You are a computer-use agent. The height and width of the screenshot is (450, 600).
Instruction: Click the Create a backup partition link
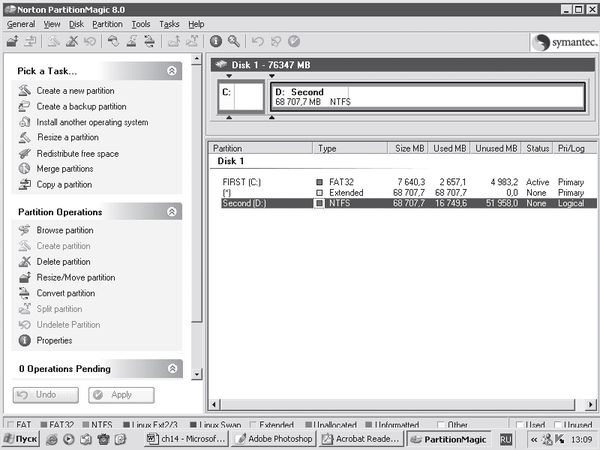81,106
